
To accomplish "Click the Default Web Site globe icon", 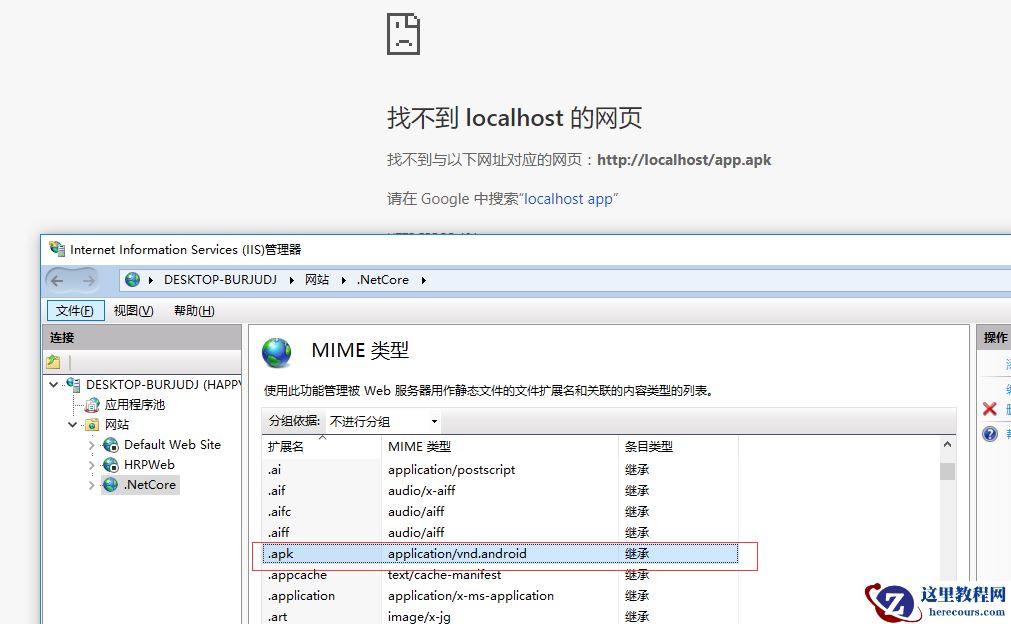I will (x=111, y=445).
